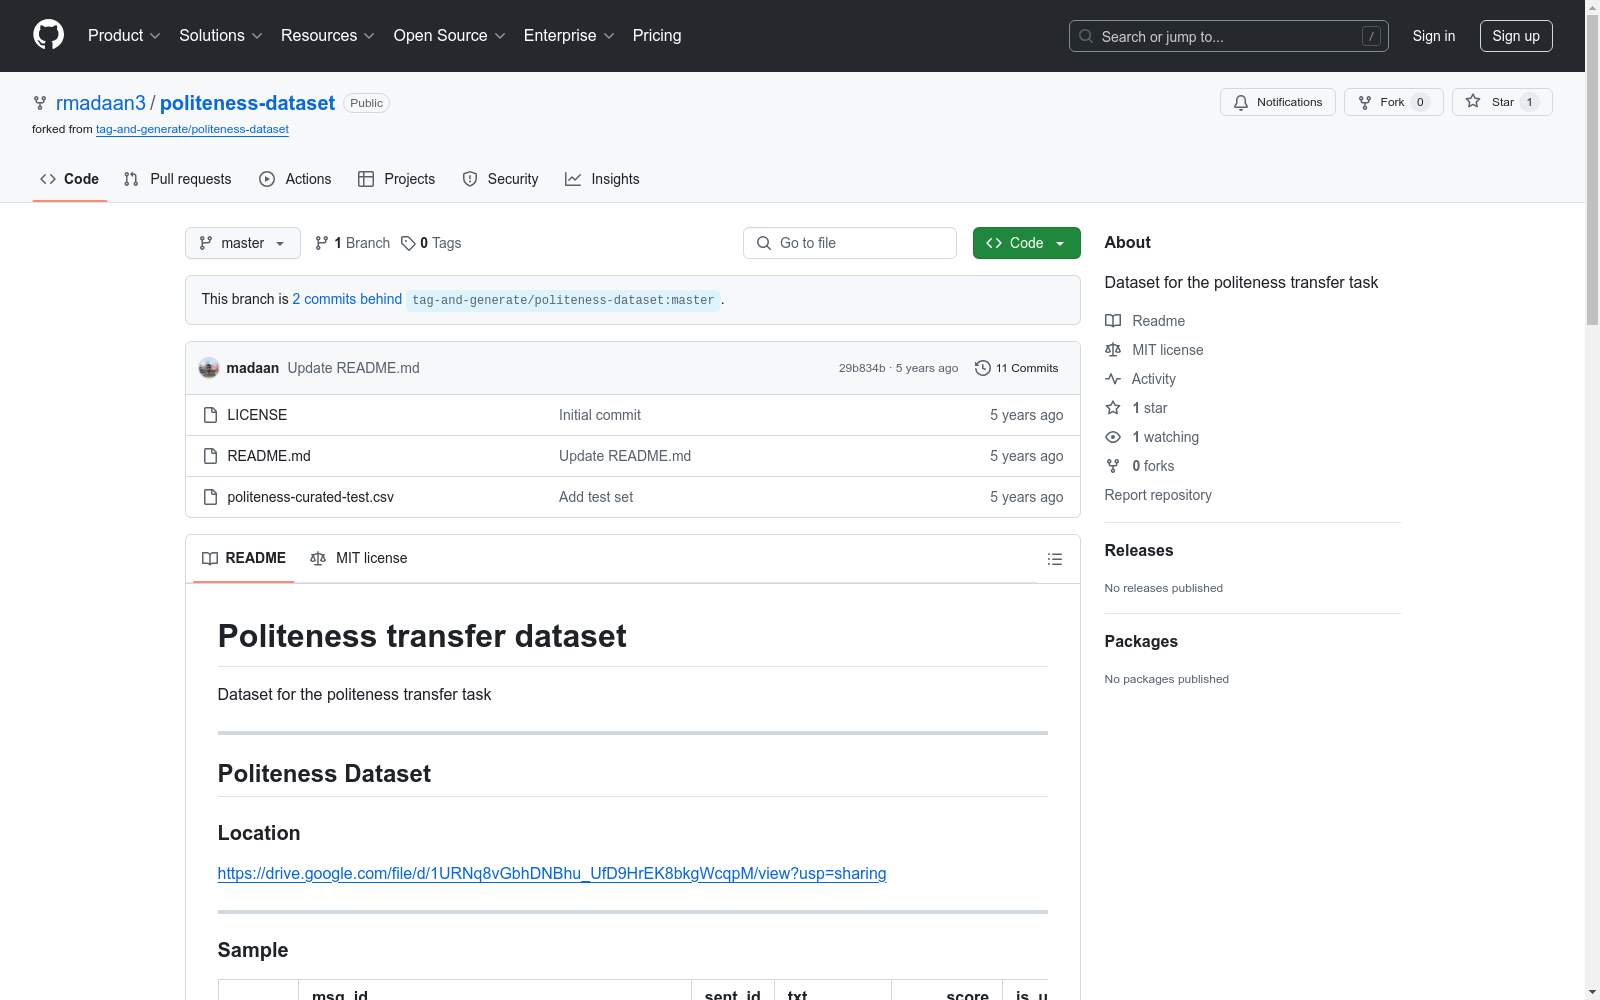Click the Releases heading link

pos(1139,551)
